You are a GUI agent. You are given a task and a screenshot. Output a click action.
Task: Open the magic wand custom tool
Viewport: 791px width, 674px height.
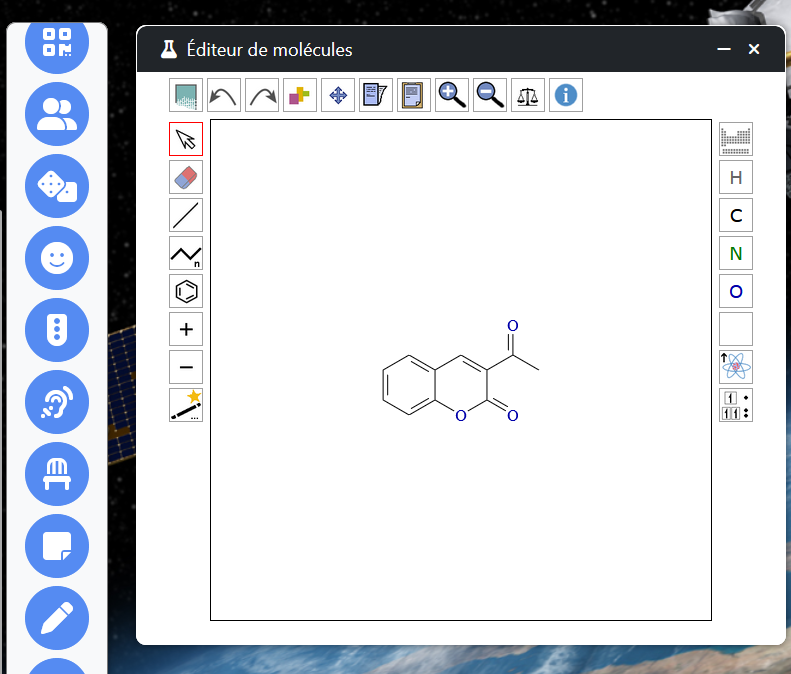186,405
